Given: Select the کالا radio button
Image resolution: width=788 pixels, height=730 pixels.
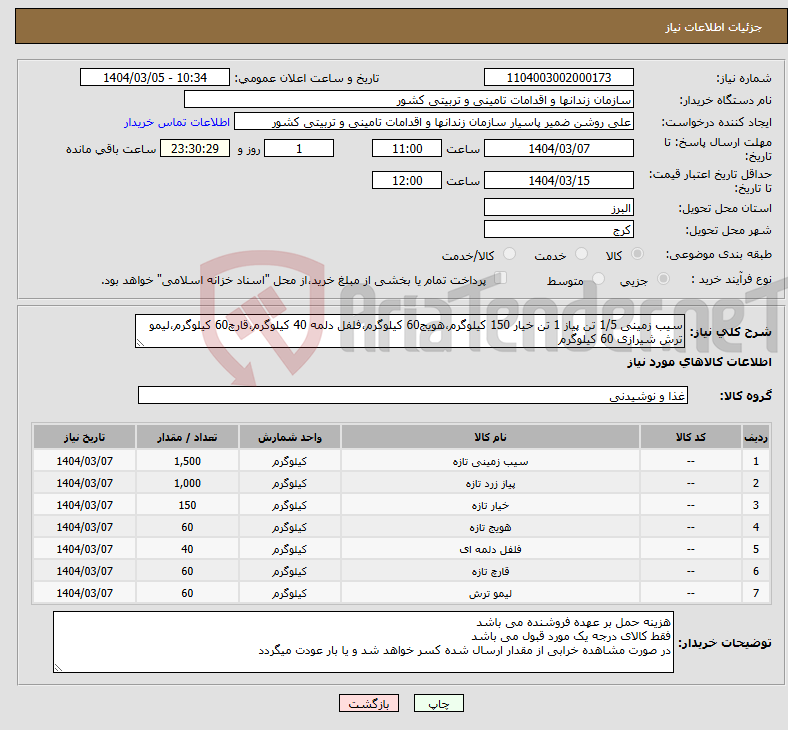Looking at the screenshot, I should (x=637, y=254).
